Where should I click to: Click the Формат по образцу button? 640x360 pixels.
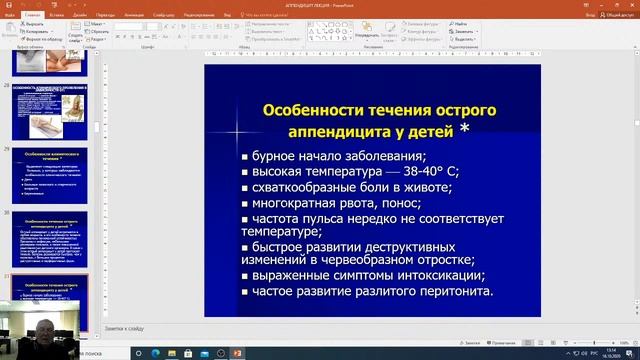pos(42,39)
